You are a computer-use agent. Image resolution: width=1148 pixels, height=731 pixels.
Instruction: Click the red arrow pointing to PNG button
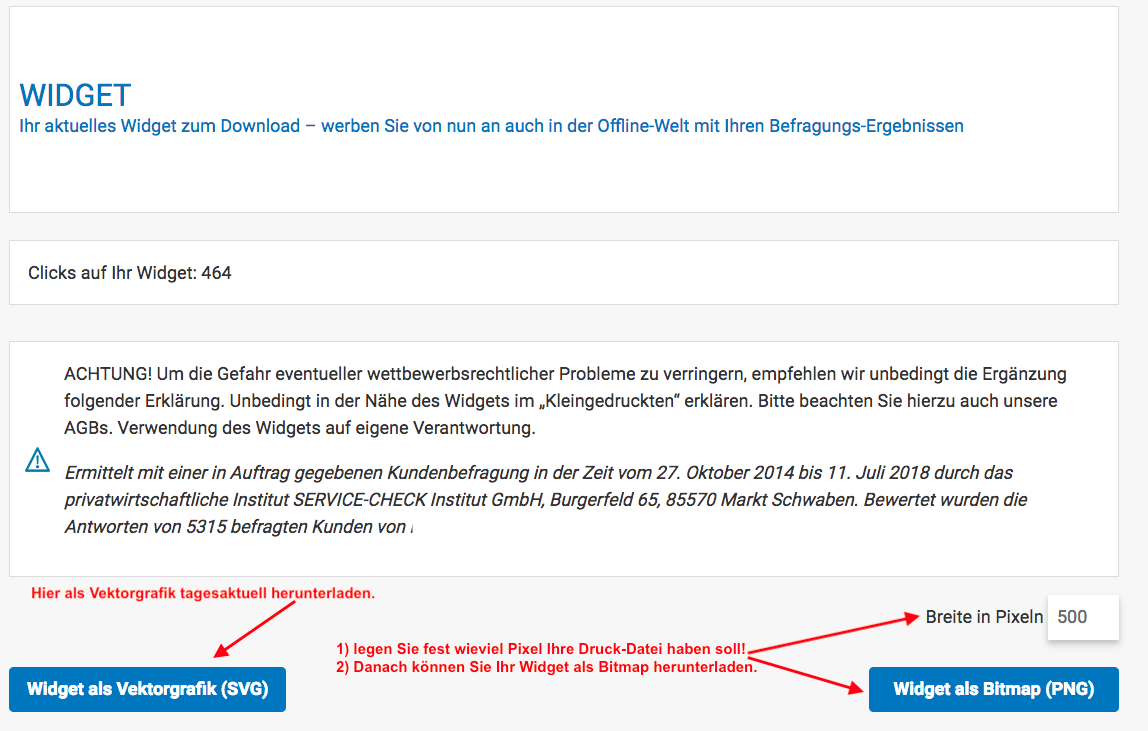pyautogui.click(x=810, y=674)
